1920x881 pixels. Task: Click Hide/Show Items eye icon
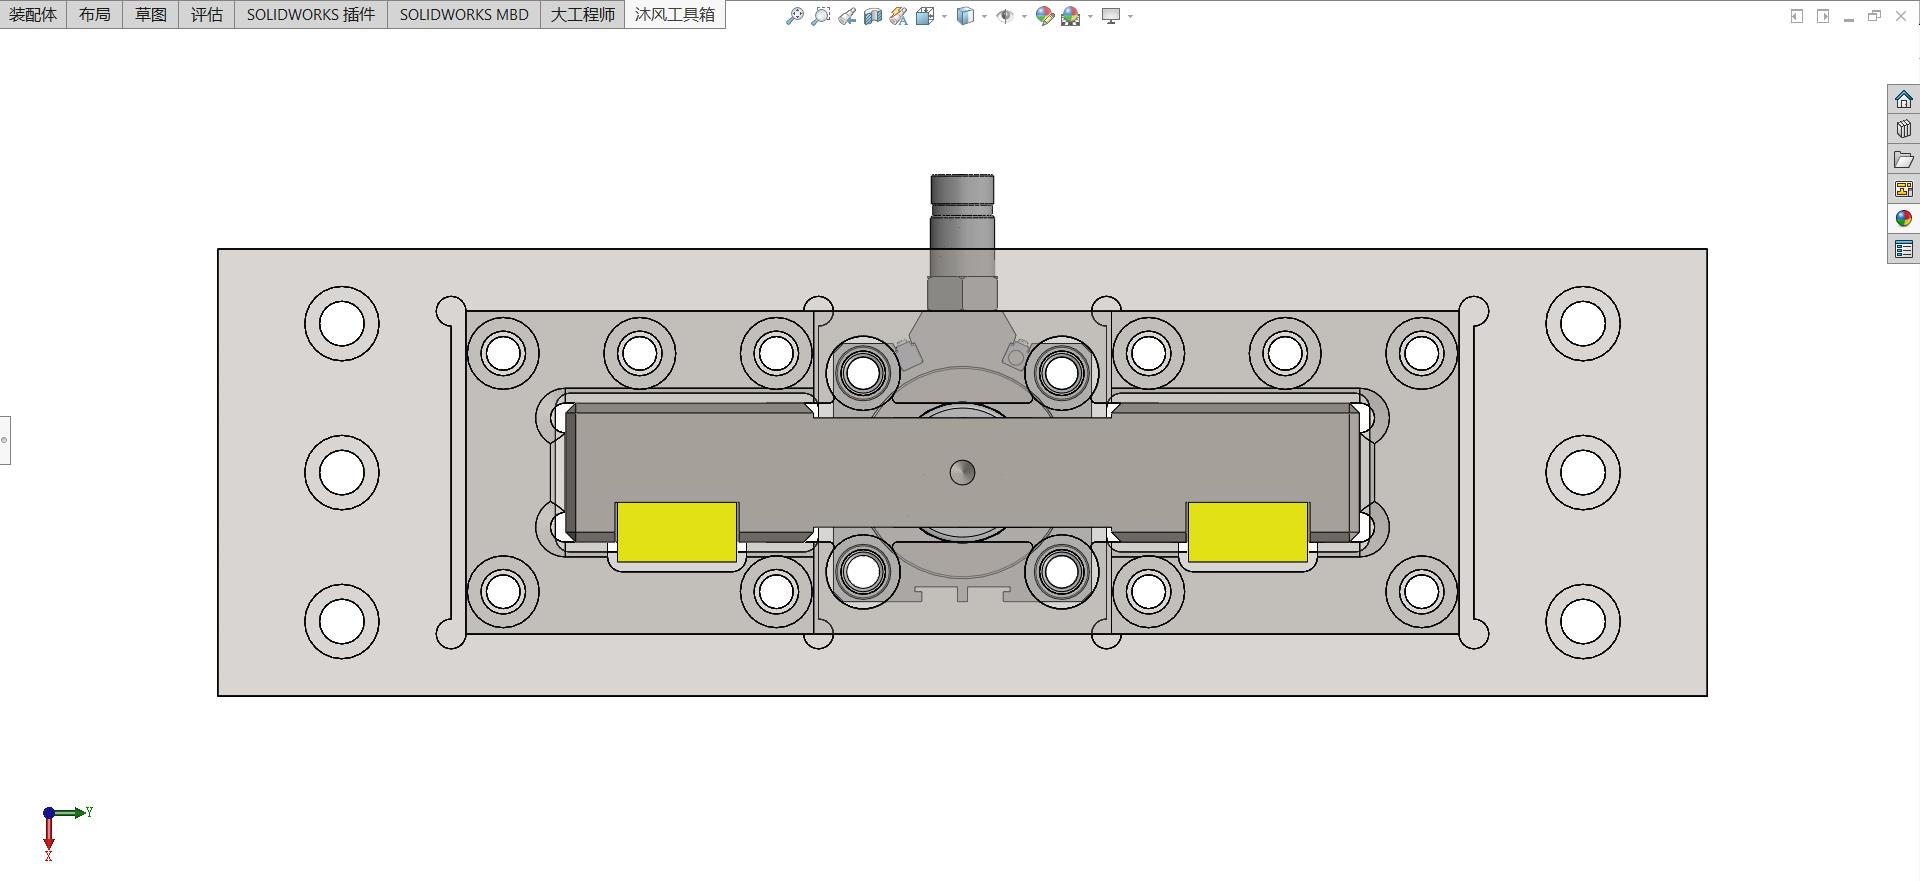(1005, 16)
